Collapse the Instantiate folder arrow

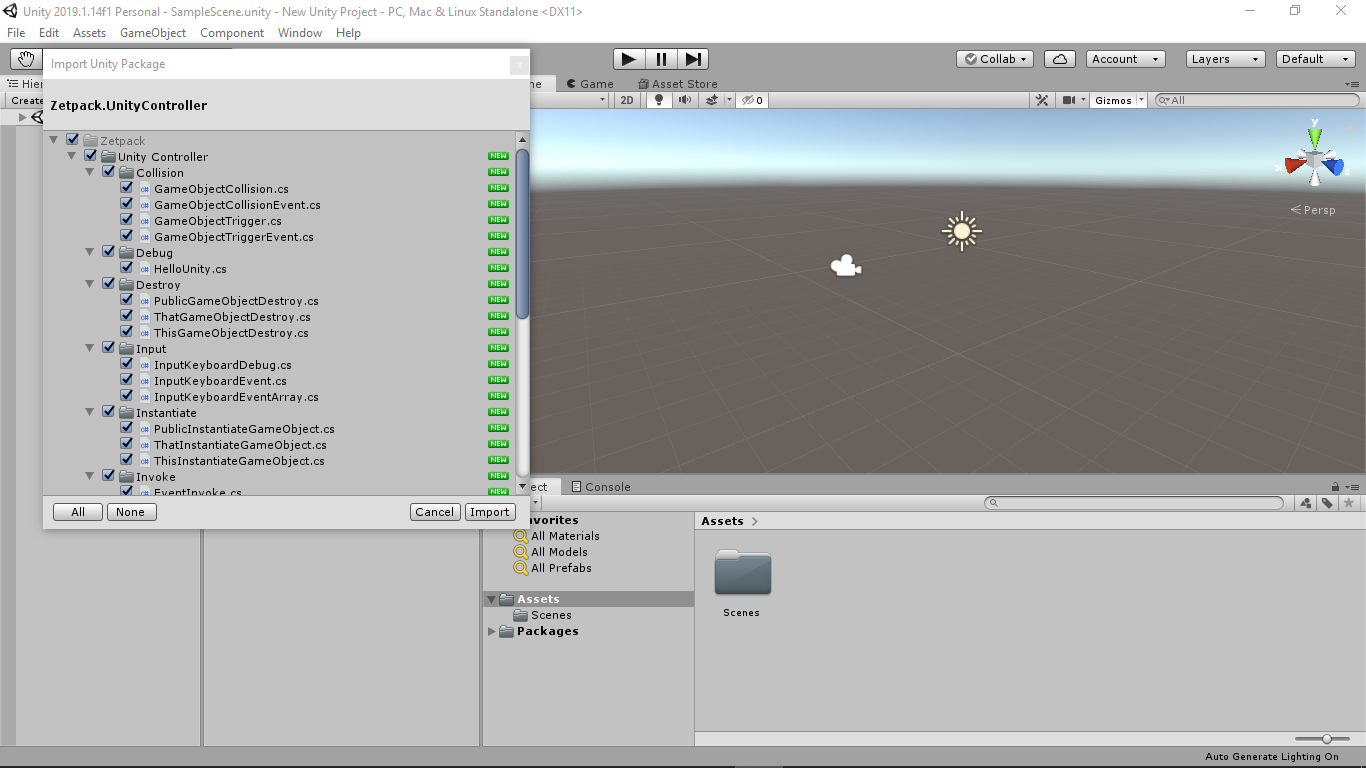[x=90, y=412]
